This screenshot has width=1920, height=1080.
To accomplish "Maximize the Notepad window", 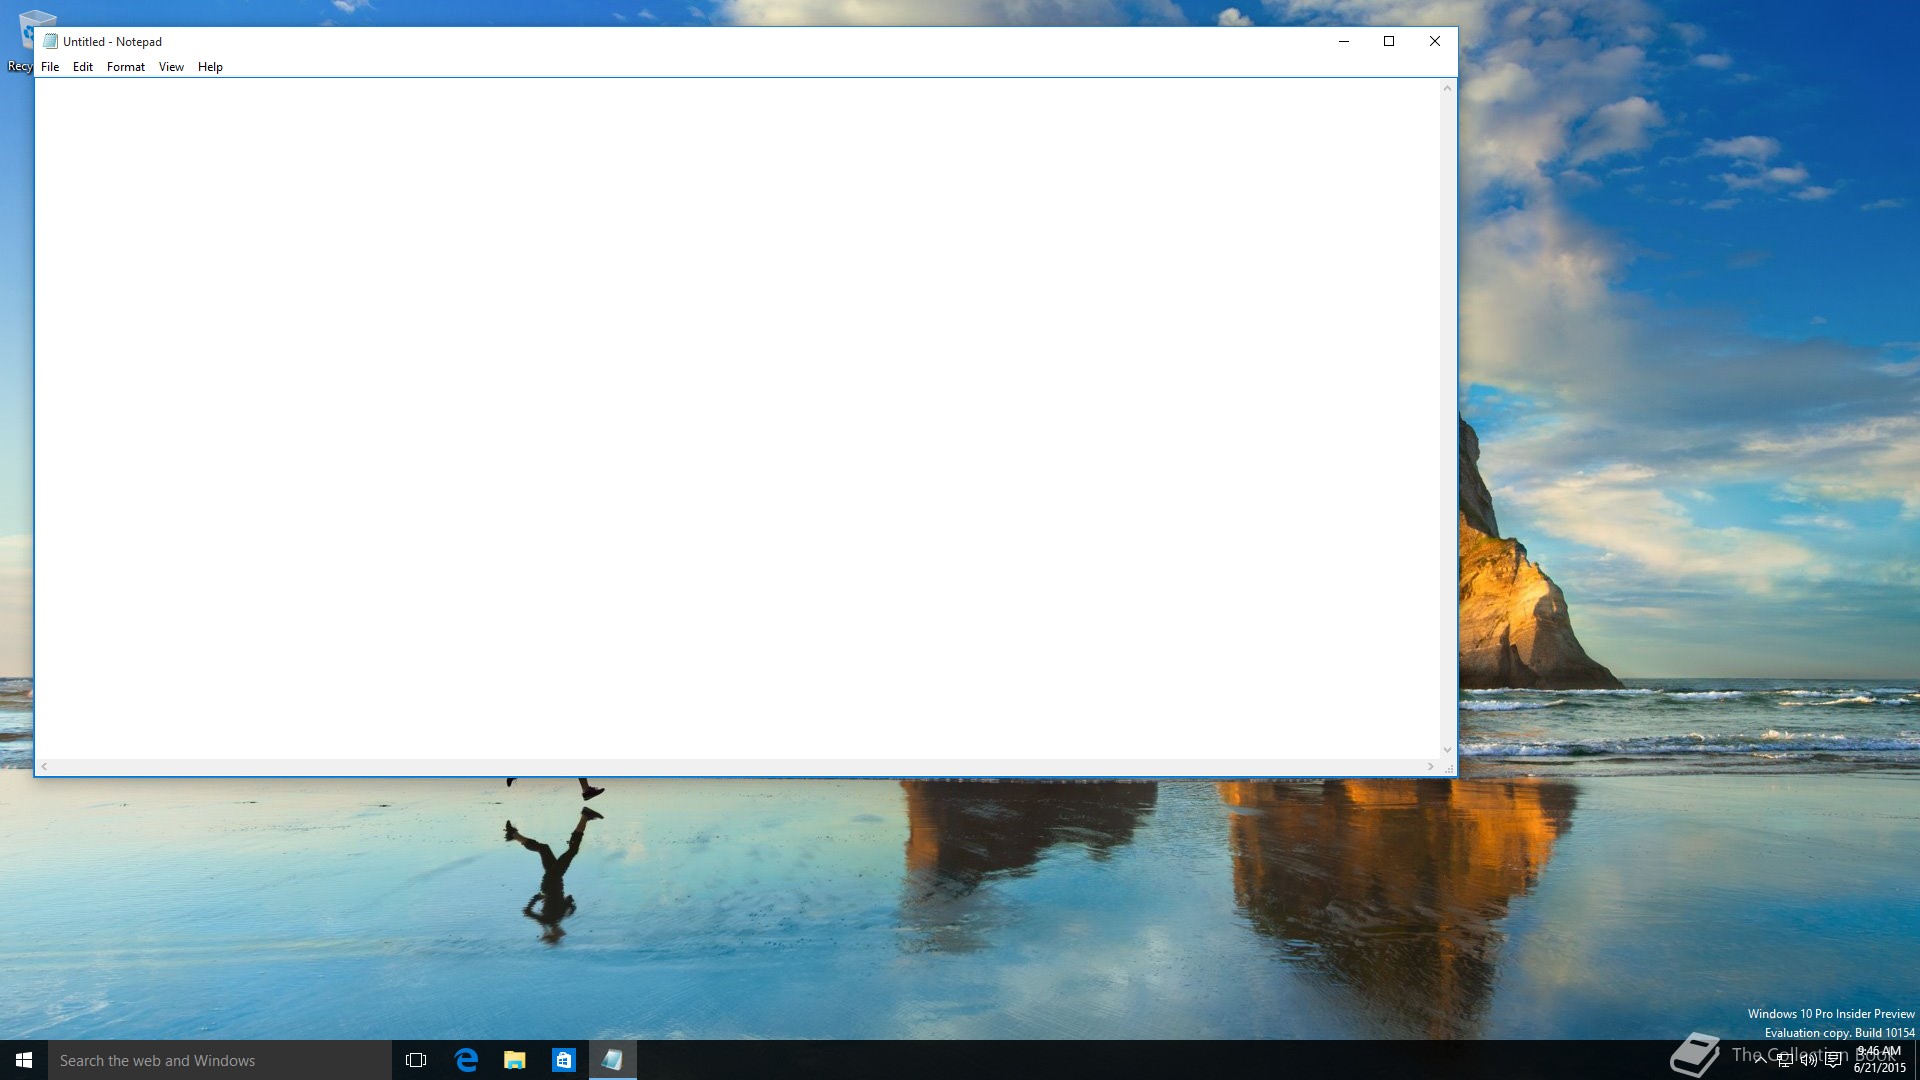I will click(x=1389, y=41).
